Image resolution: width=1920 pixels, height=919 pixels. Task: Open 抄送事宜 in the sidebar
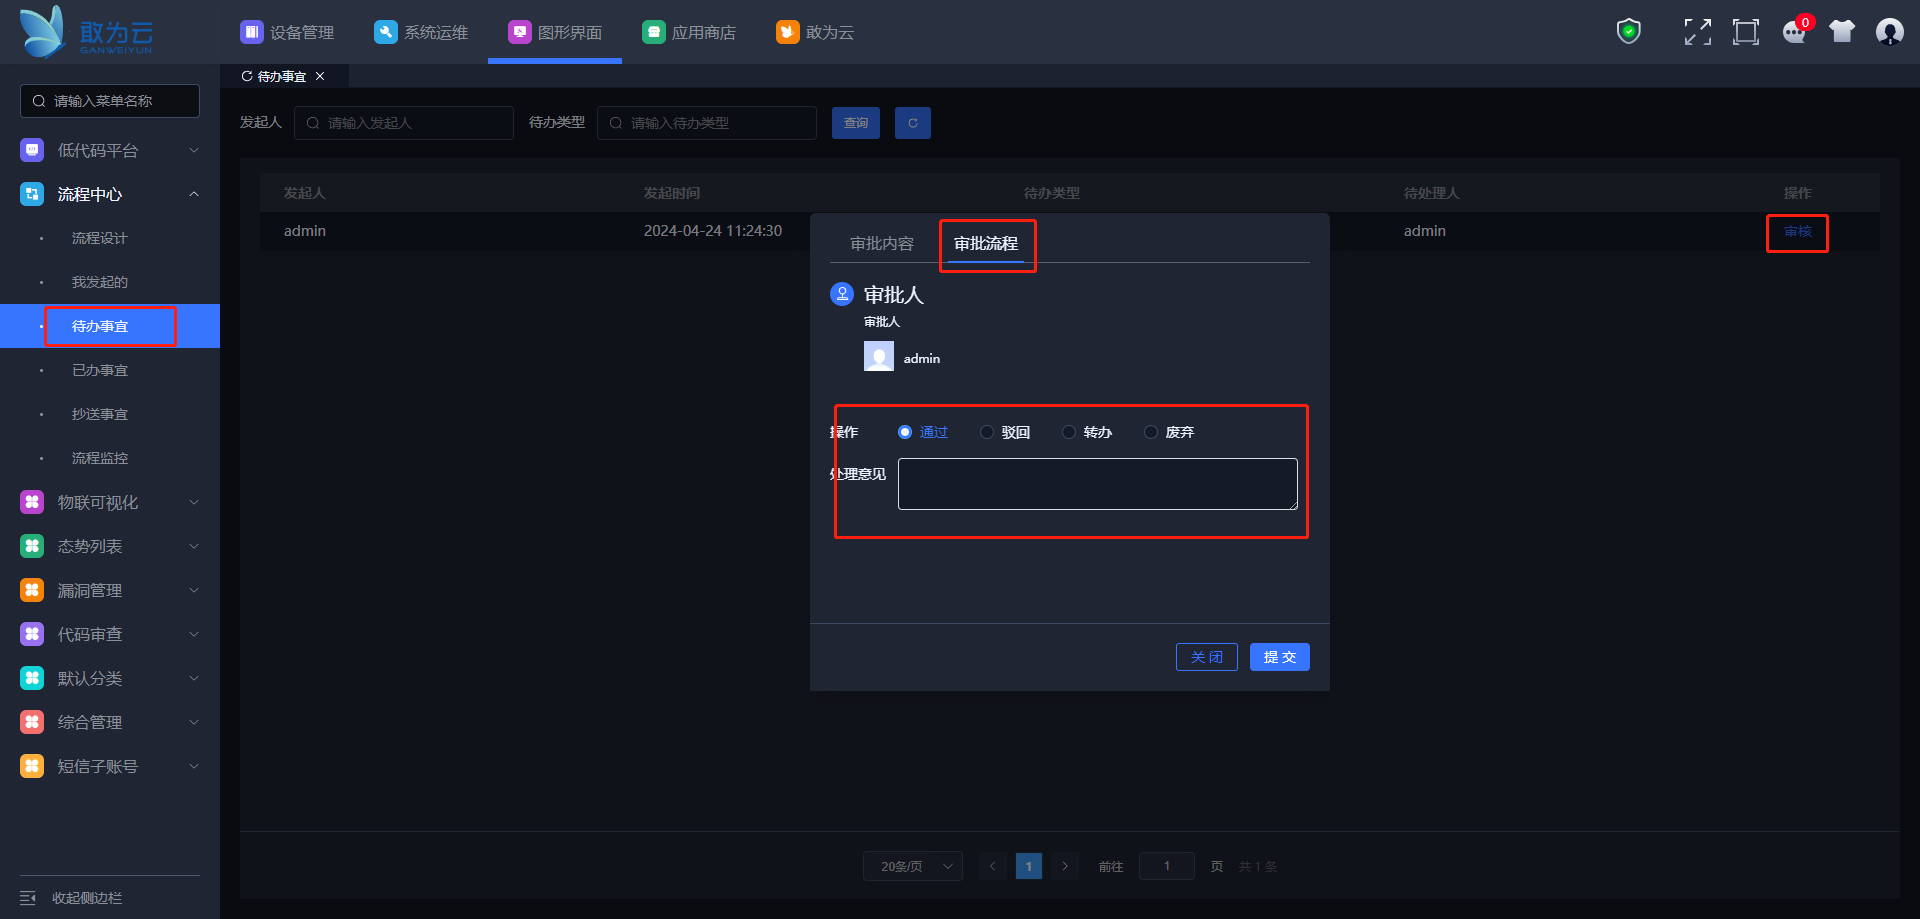tap(100, 414)
